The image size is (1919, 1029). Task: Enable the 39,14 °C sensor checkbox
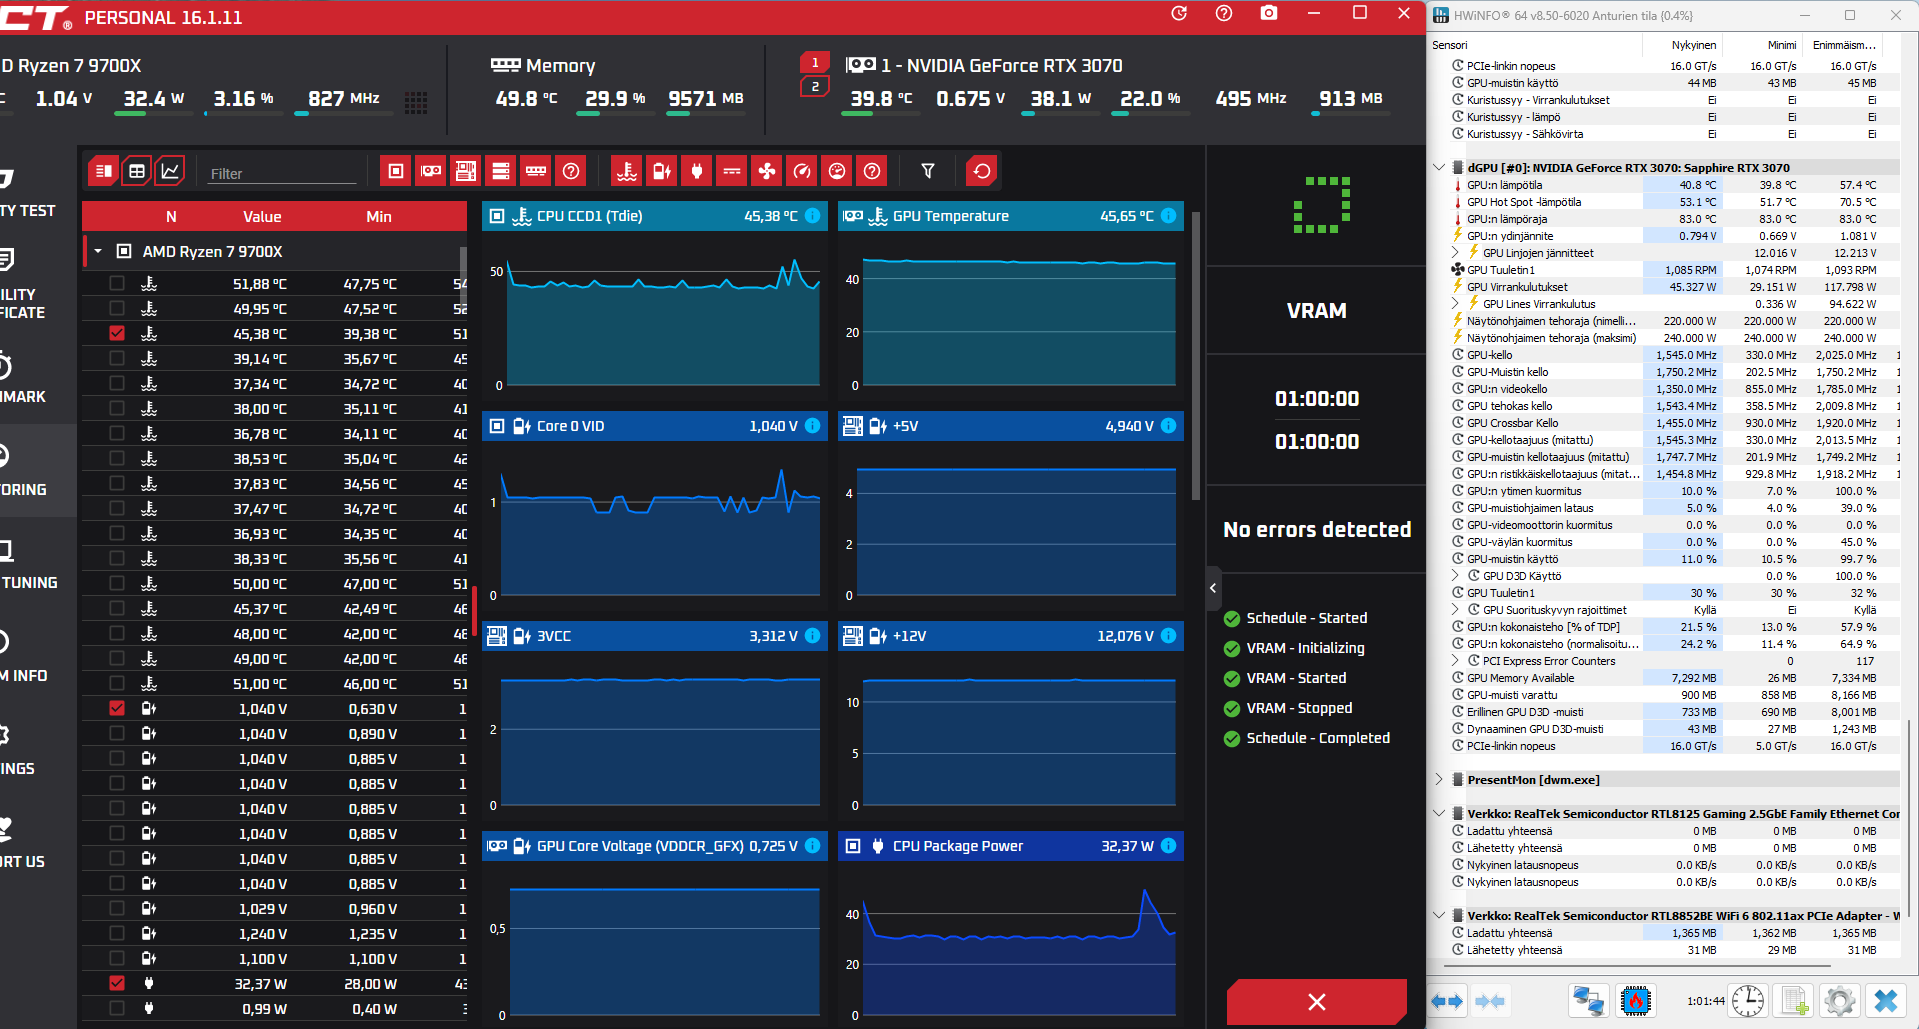[x=117, y=359]
